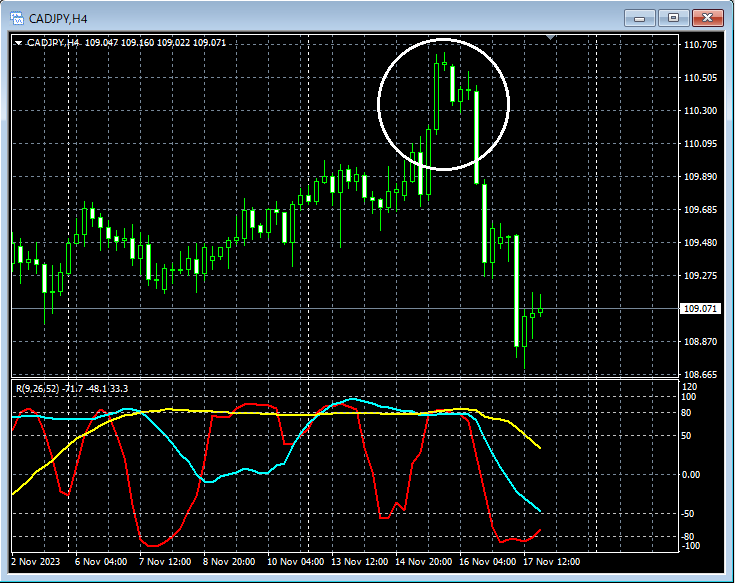Minimize the CADJPY,H4 chart window
Image resolution: width=736 pixels, height=583 pixels.
pos(639,18)
